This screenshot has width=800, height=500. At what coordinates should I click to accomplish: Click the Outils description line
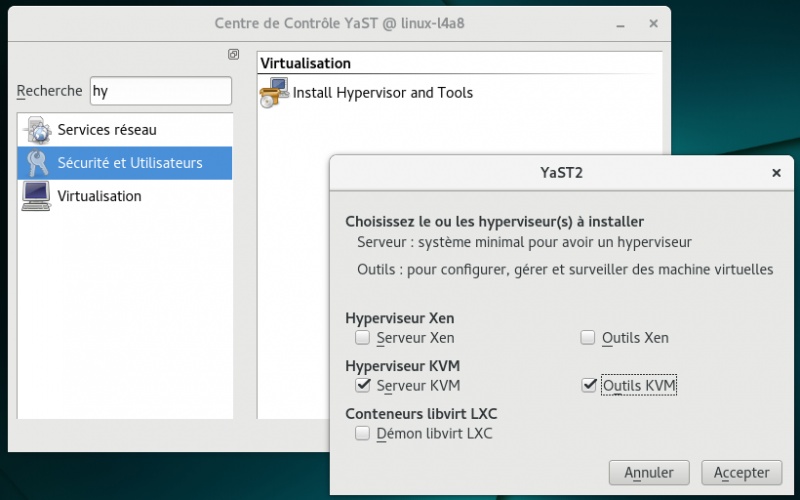pos(565,269)
